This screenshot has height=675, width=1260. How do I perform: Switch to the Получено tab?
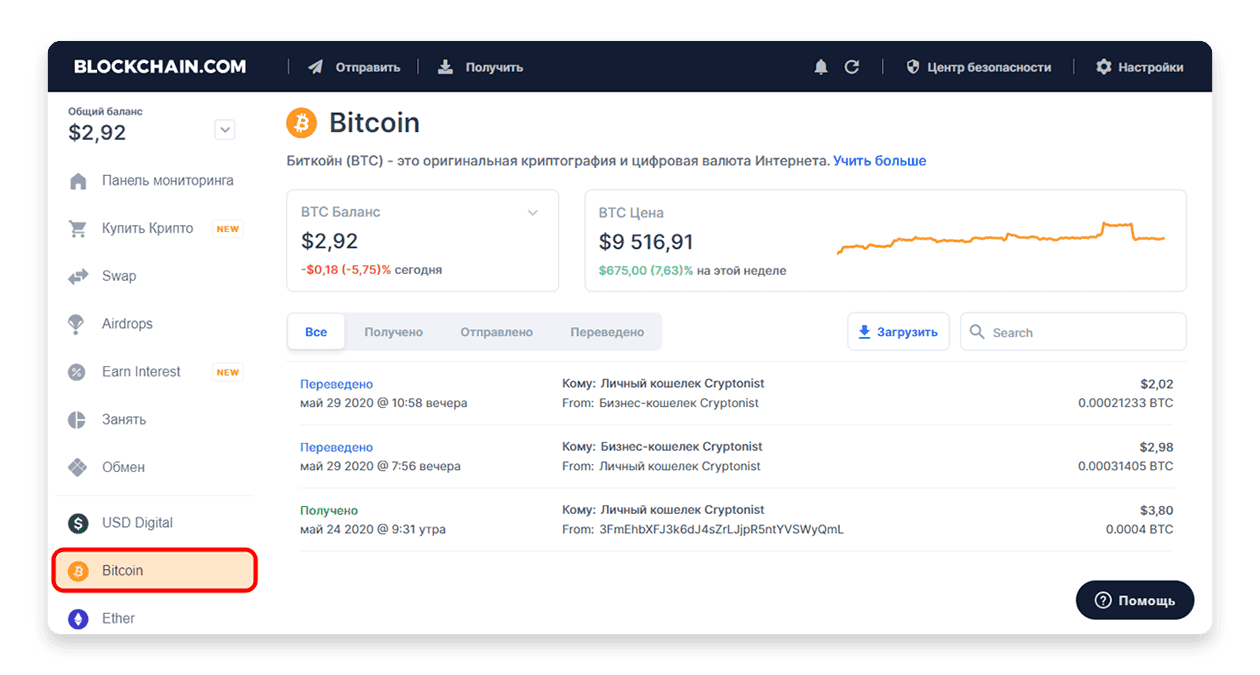point(393,332)
